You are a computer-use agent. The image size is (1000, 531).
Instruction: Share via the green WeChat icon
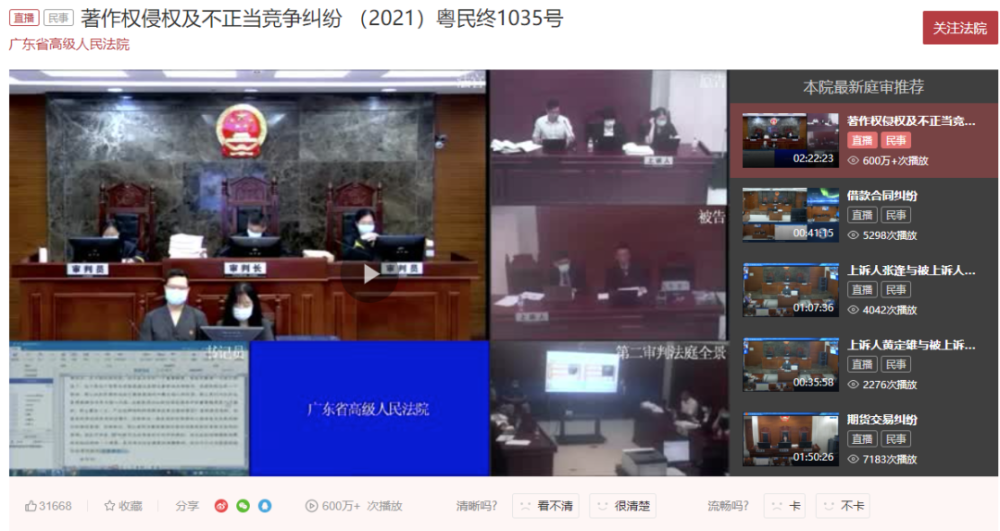pyautogui.click(x=243, y=506)
